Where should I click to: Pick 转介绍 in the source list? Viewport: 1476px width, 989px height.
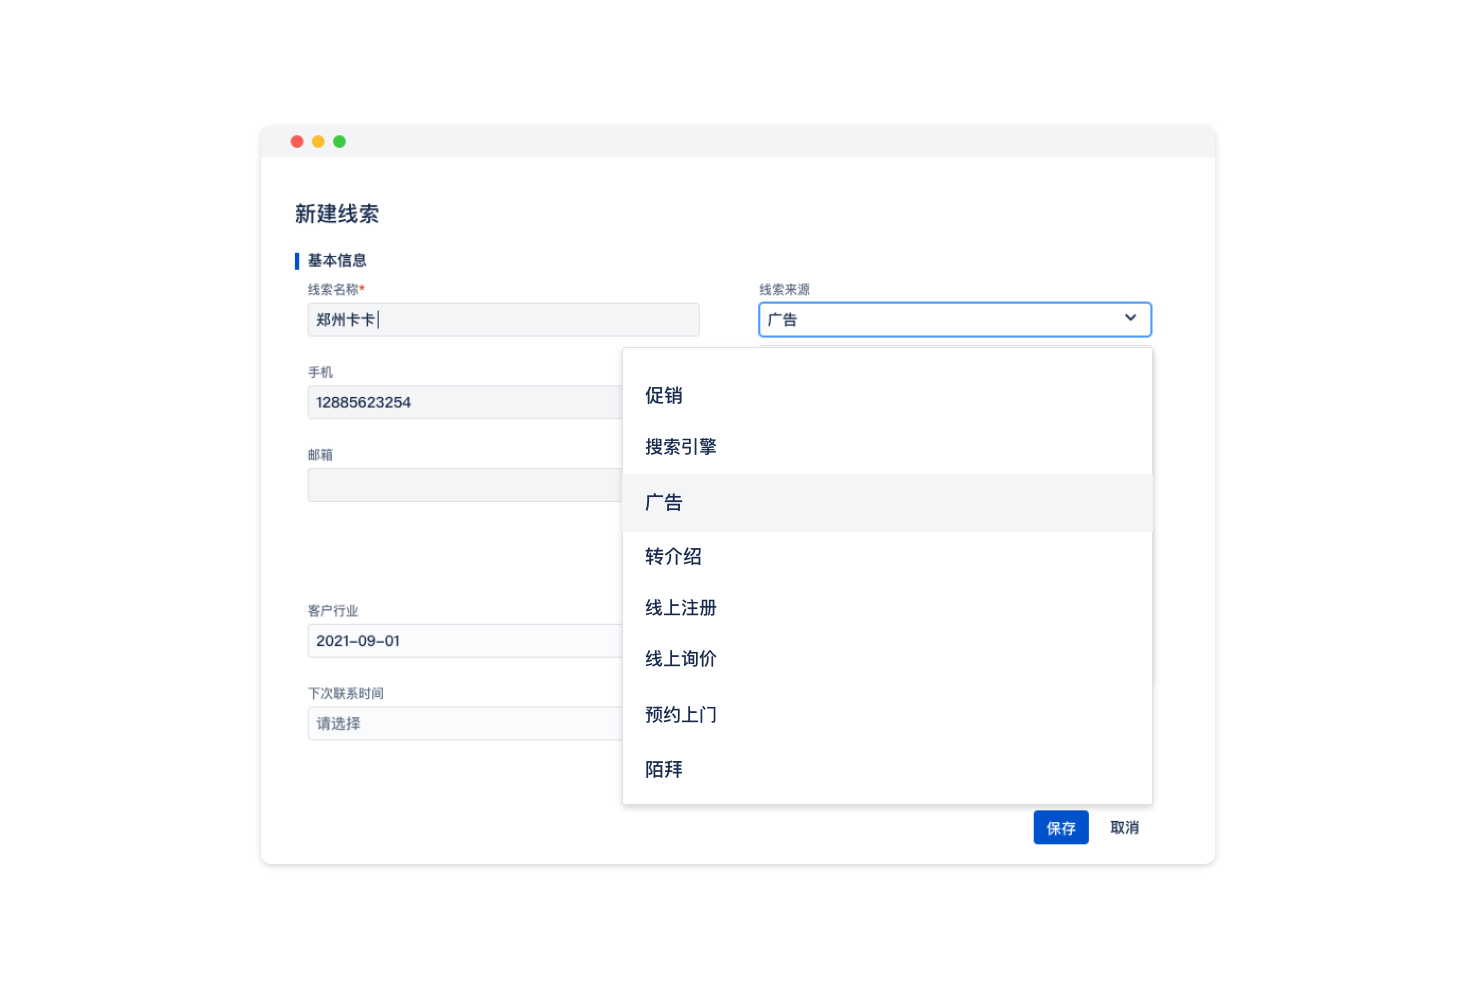coord(673,556)
